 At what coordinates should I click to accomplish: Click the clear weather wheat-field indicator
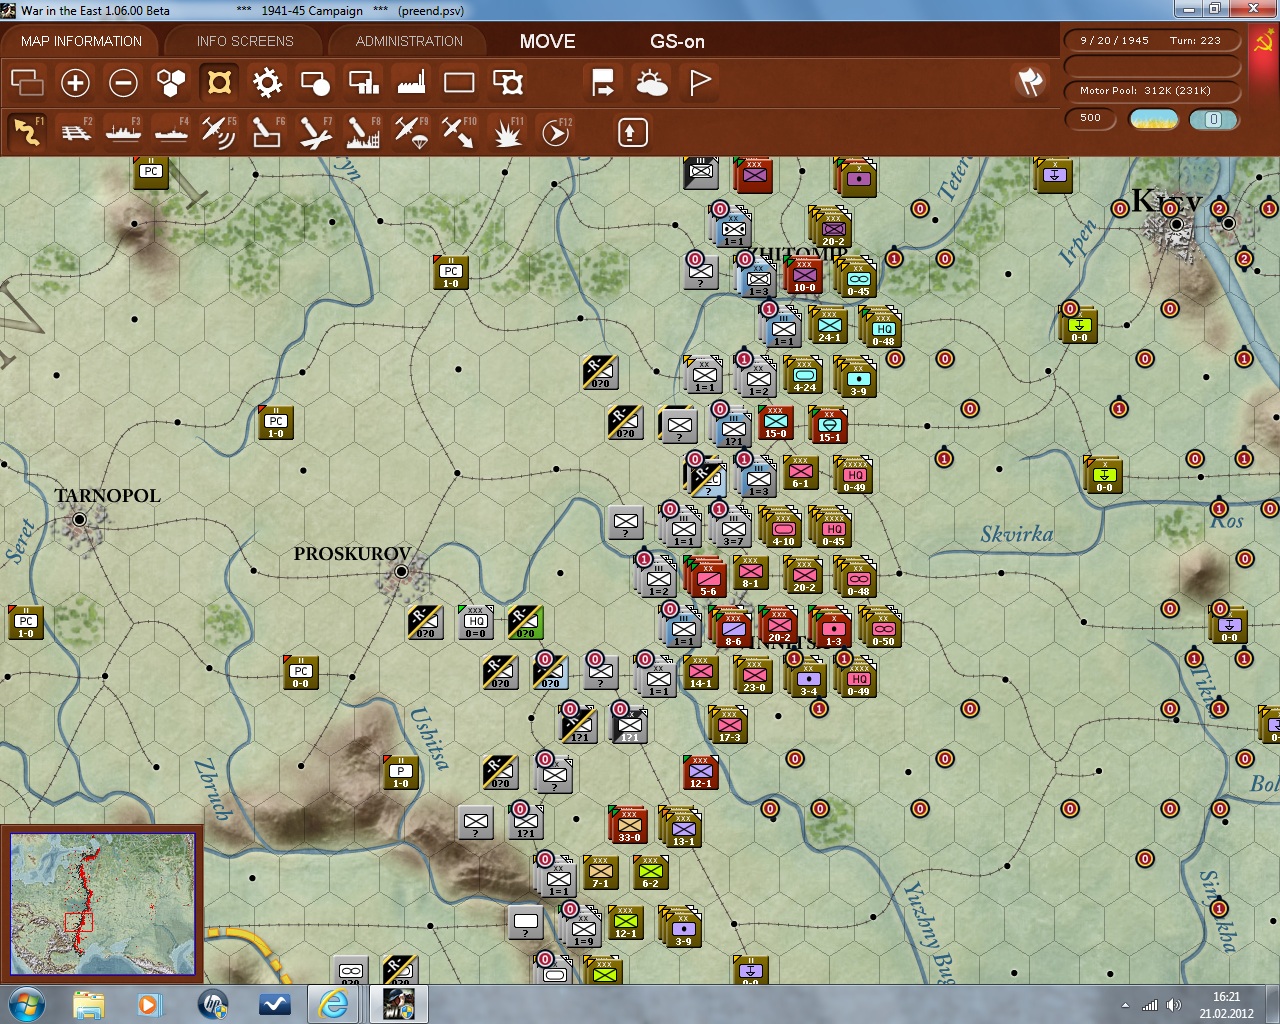click(1153, 119)
